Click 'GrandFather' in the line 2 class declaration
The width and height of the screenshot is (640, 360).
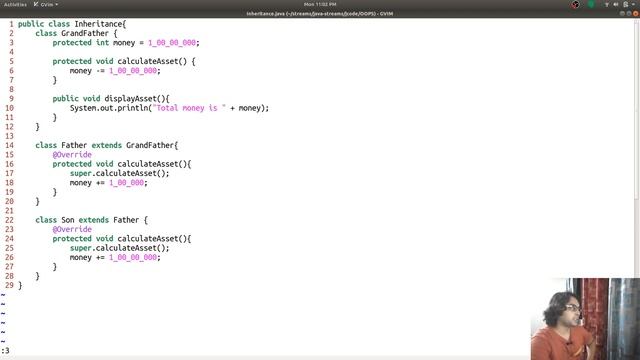pyautogui.click(x=85, y=33)
